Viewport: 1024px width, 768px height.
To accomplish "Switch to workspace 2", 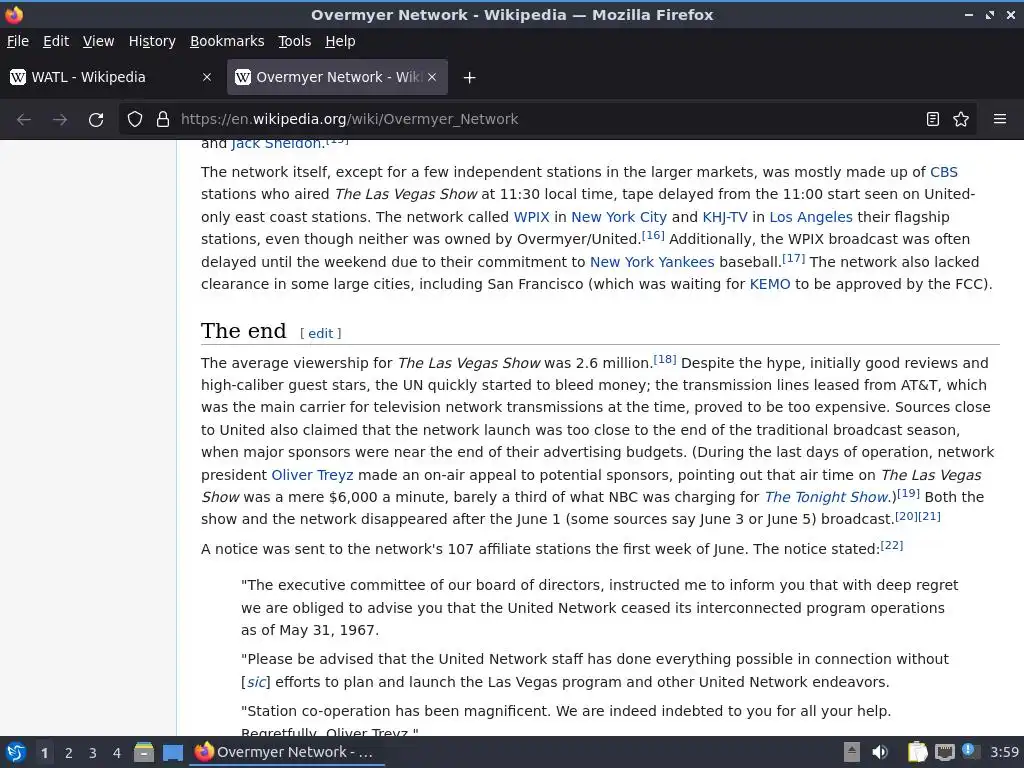I will (x=69, y=753).
